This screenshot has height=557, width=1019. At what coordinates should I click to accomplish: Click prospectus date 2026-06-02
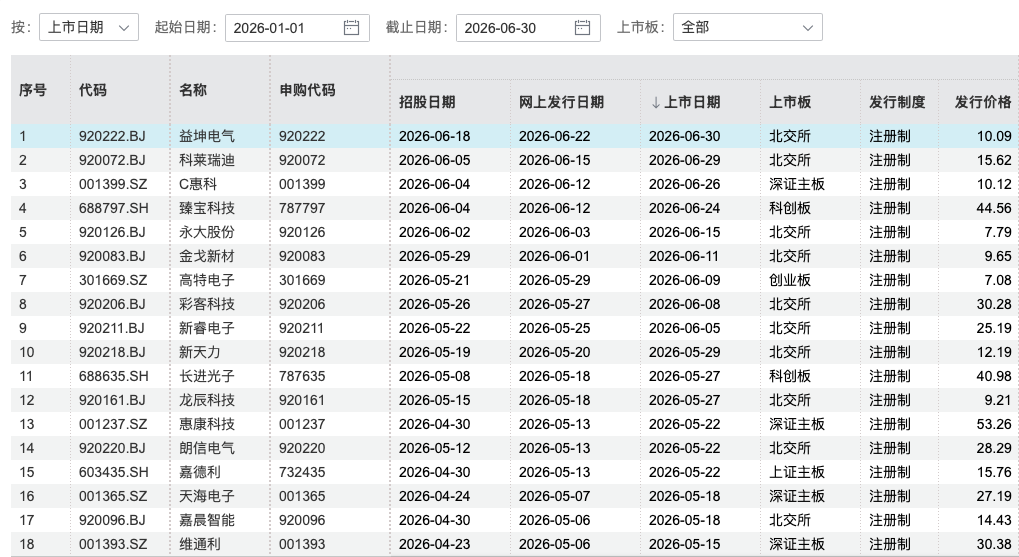pyautogui.click(x=435, y=233)
